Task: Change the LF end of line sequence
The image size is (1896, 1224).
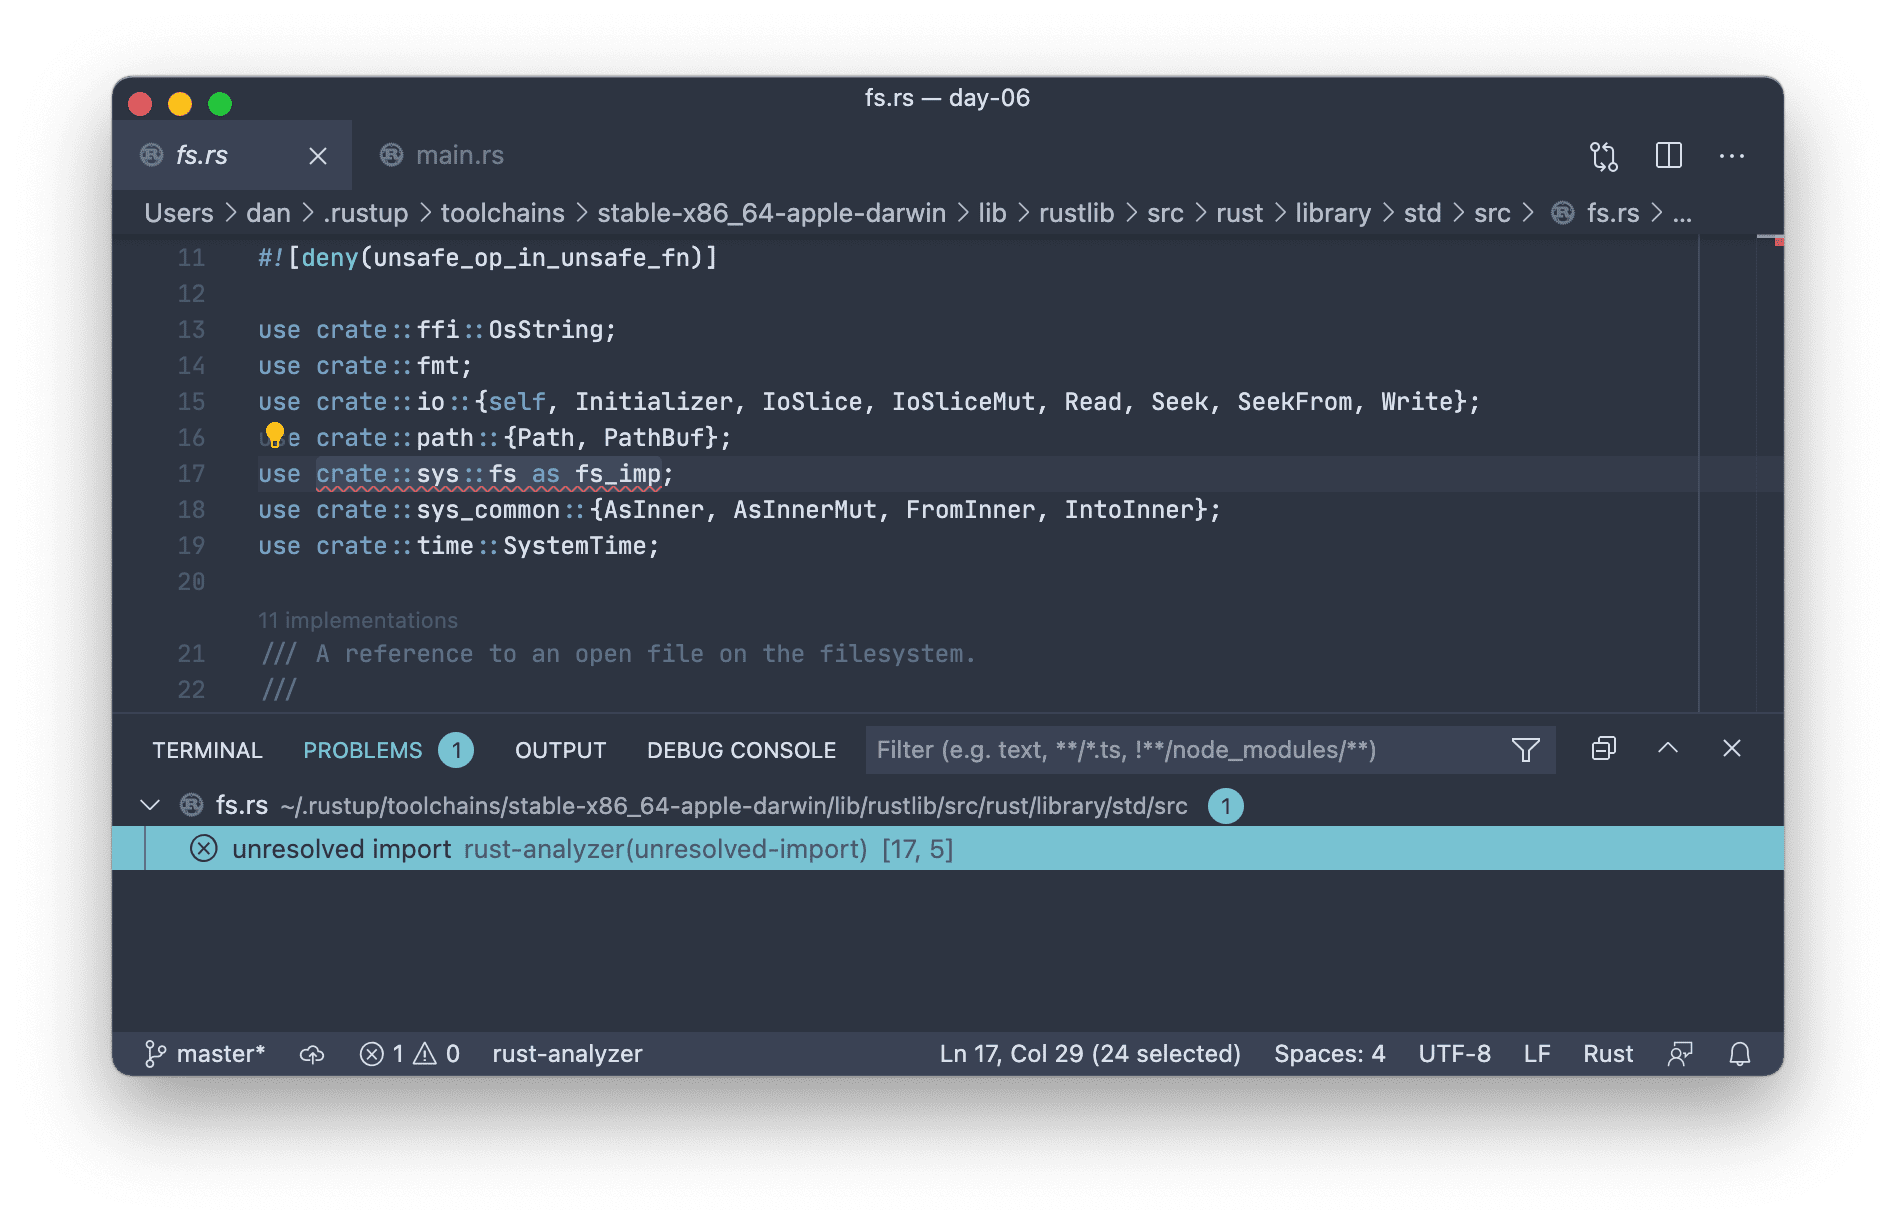Action: point(1536,1054)
